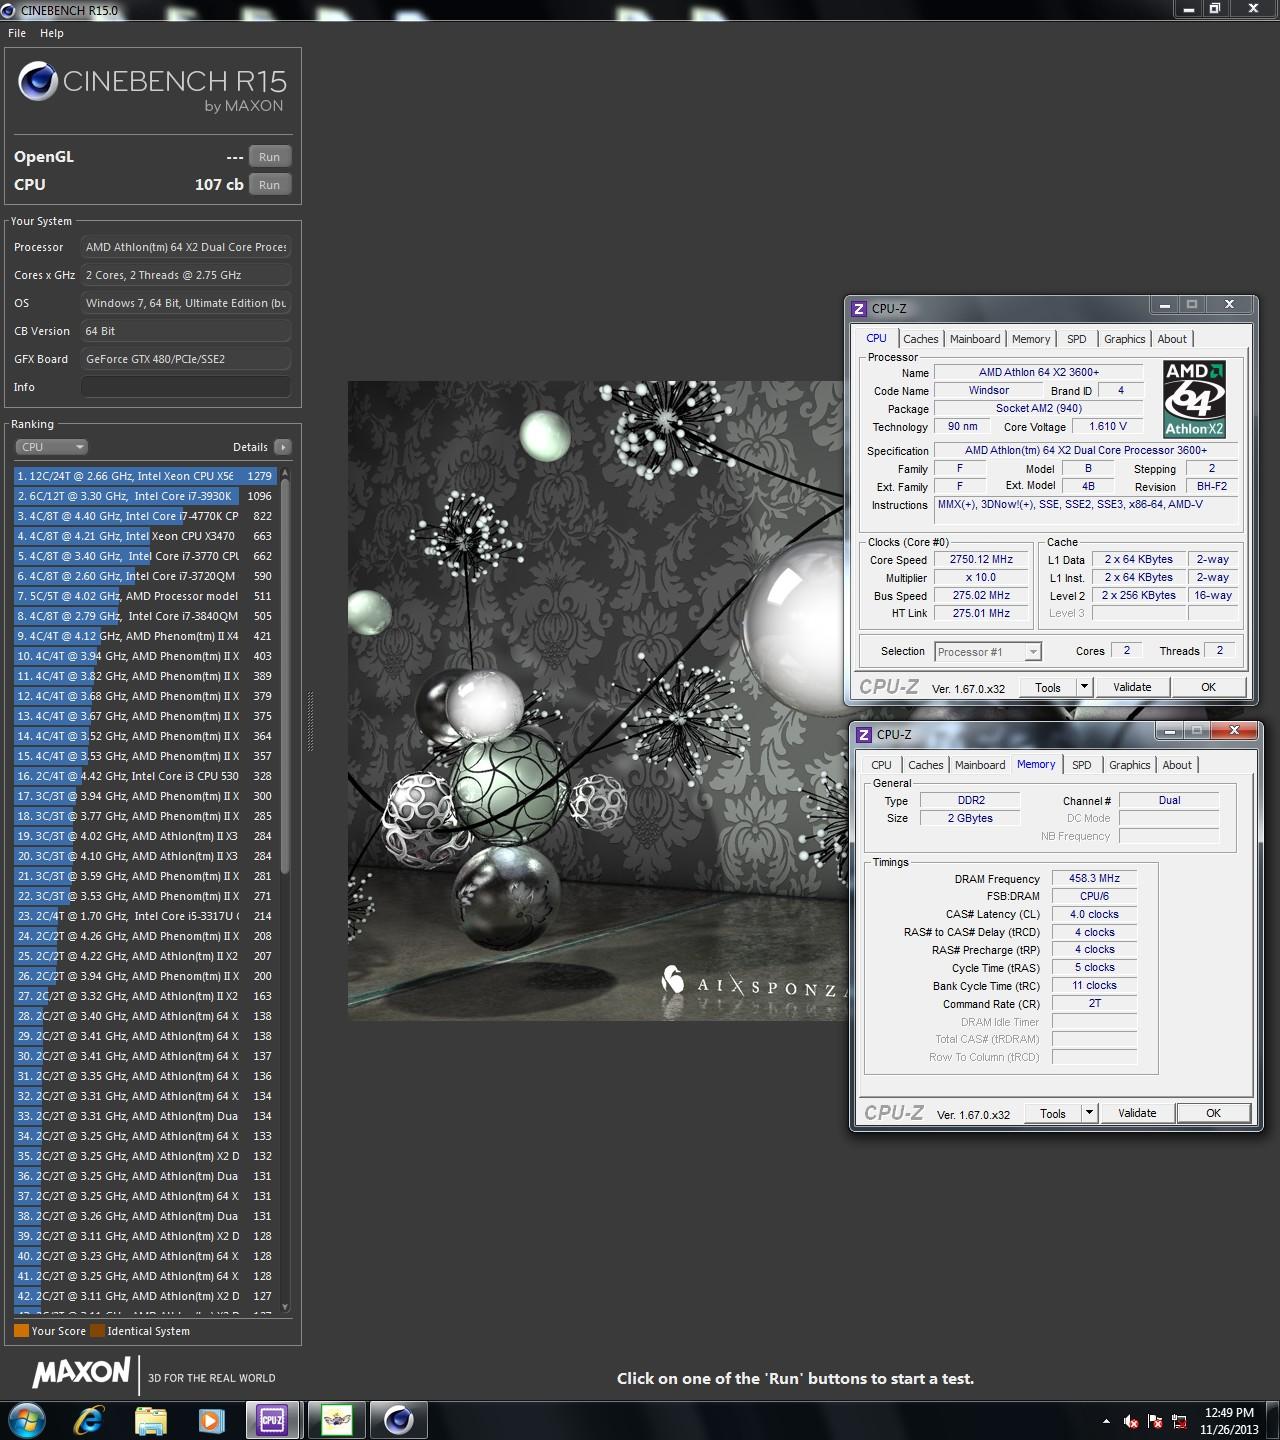Run the CPU benchmark
1280x1440 pixels.
click(x=270, y=185)
